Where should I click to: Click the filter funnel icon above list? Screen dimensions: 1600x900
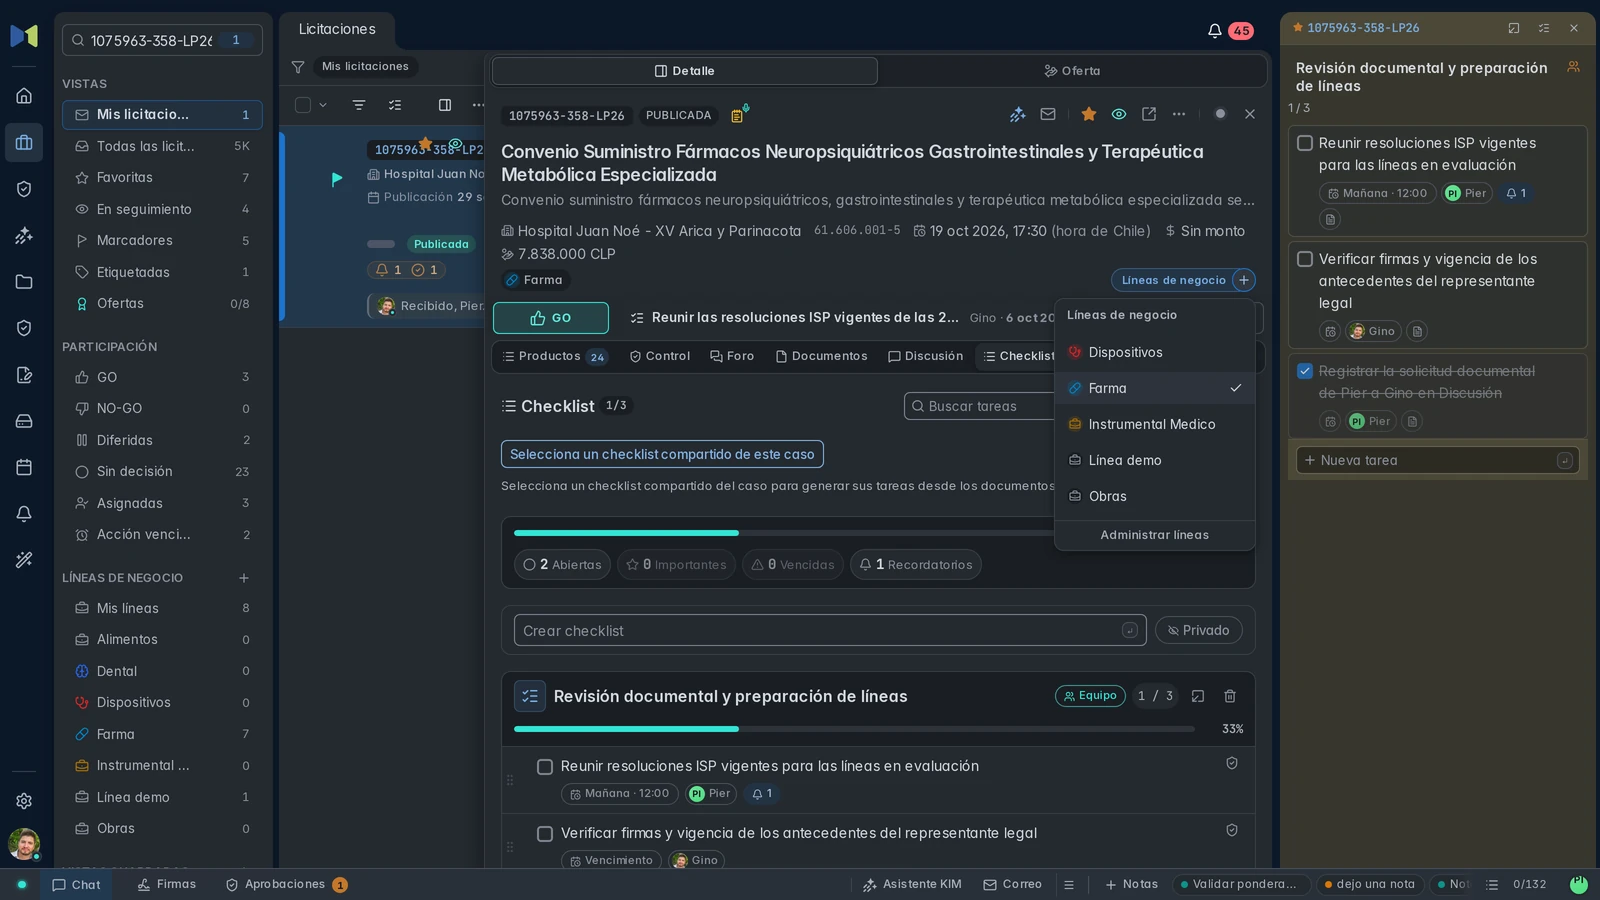(298, 67)
